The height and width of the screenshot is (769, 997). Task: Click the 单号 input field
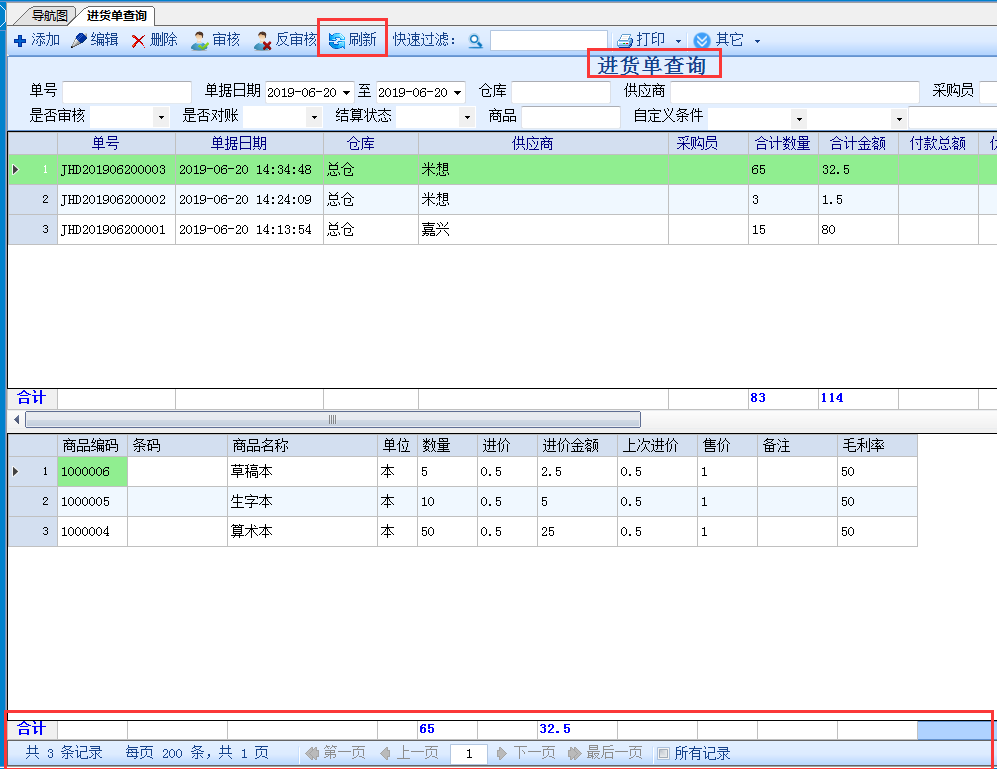[x=127, y=92]
